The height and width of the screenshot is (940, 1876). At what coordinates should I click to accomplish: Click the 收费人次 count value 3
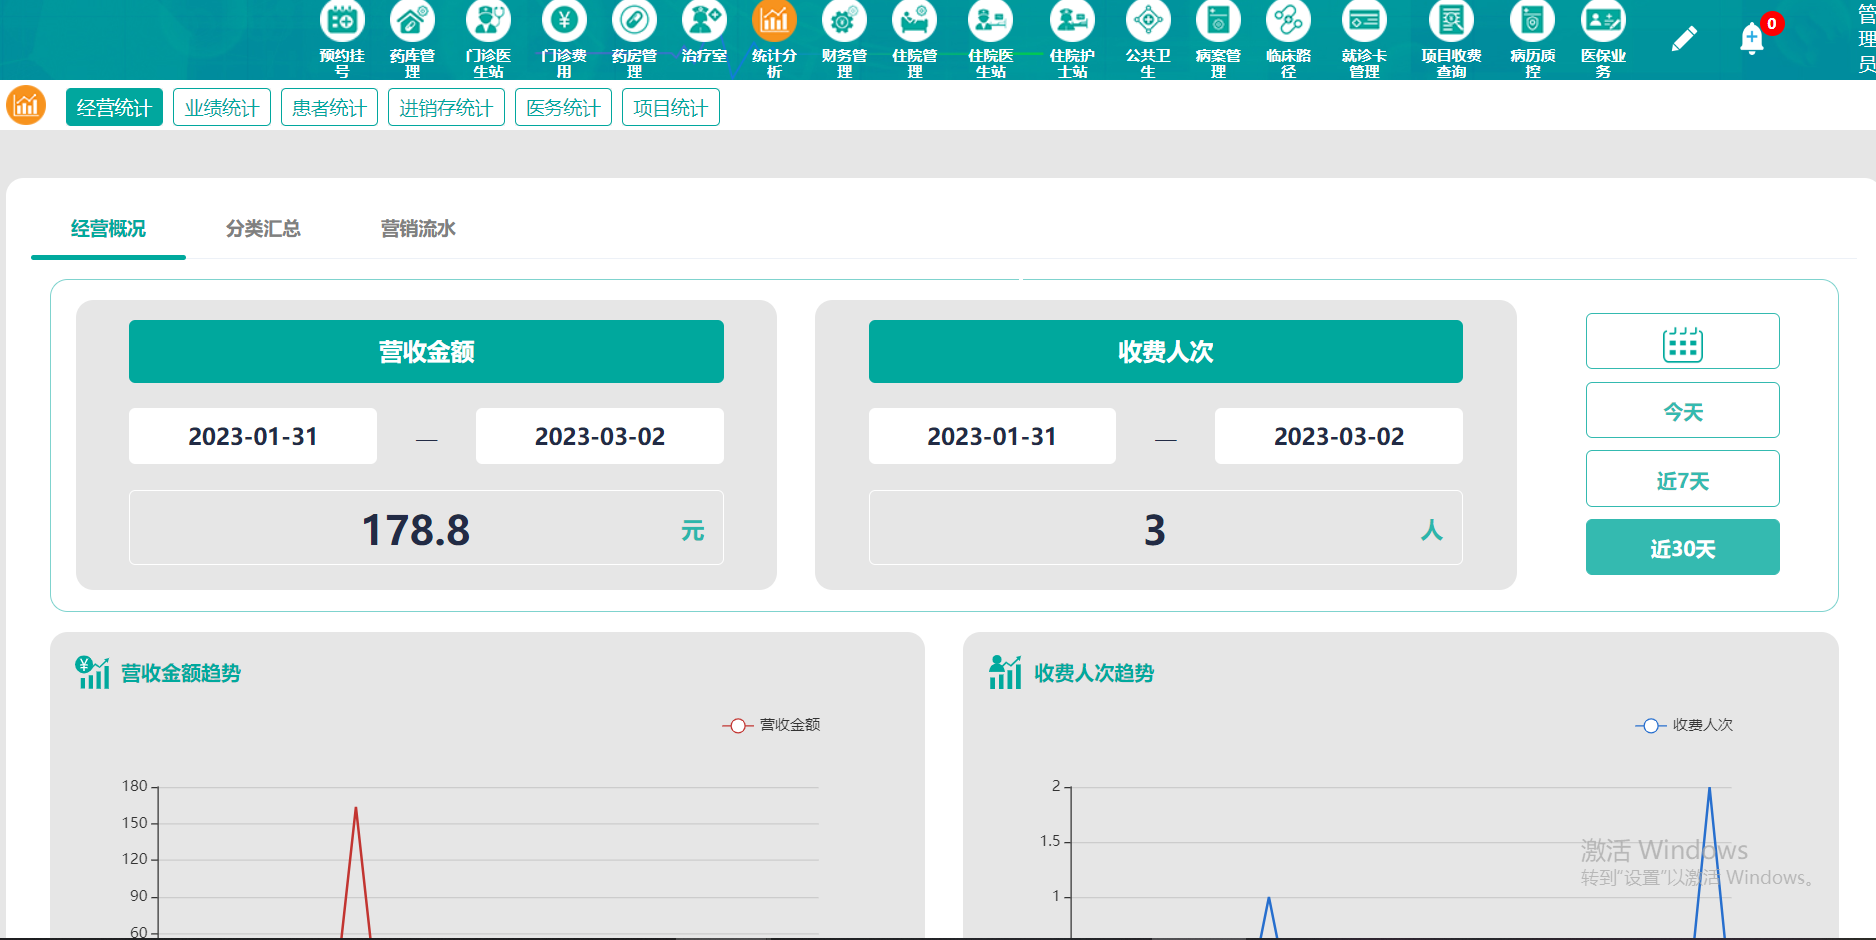[x=1155, y=529]
